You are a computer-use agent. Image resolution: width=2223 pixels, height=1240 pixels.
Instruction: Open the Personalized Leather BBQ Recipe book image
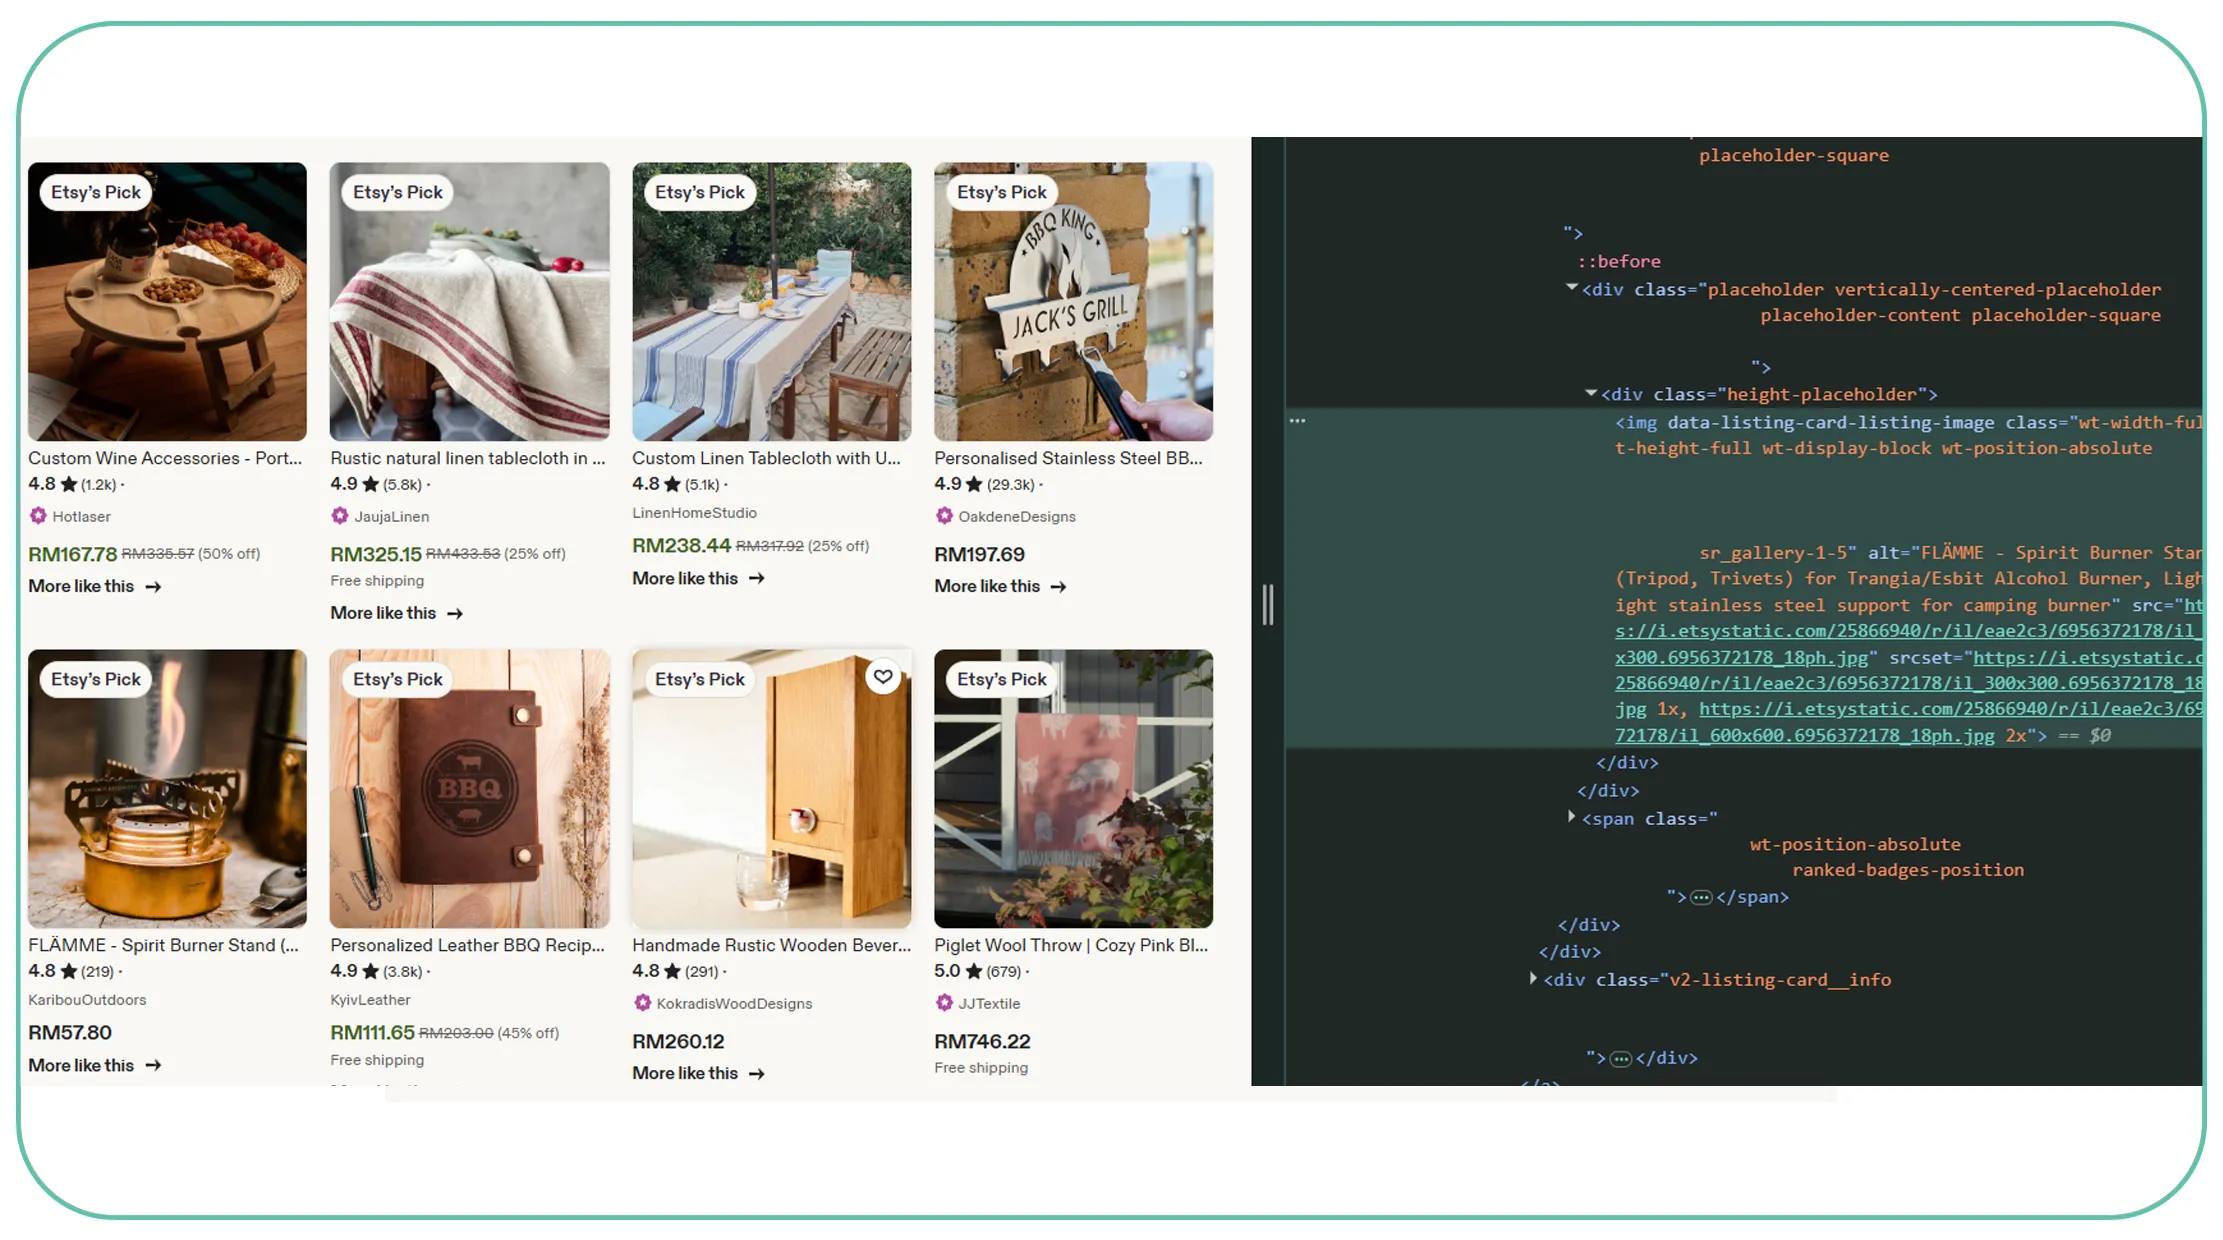pos(469,788)
